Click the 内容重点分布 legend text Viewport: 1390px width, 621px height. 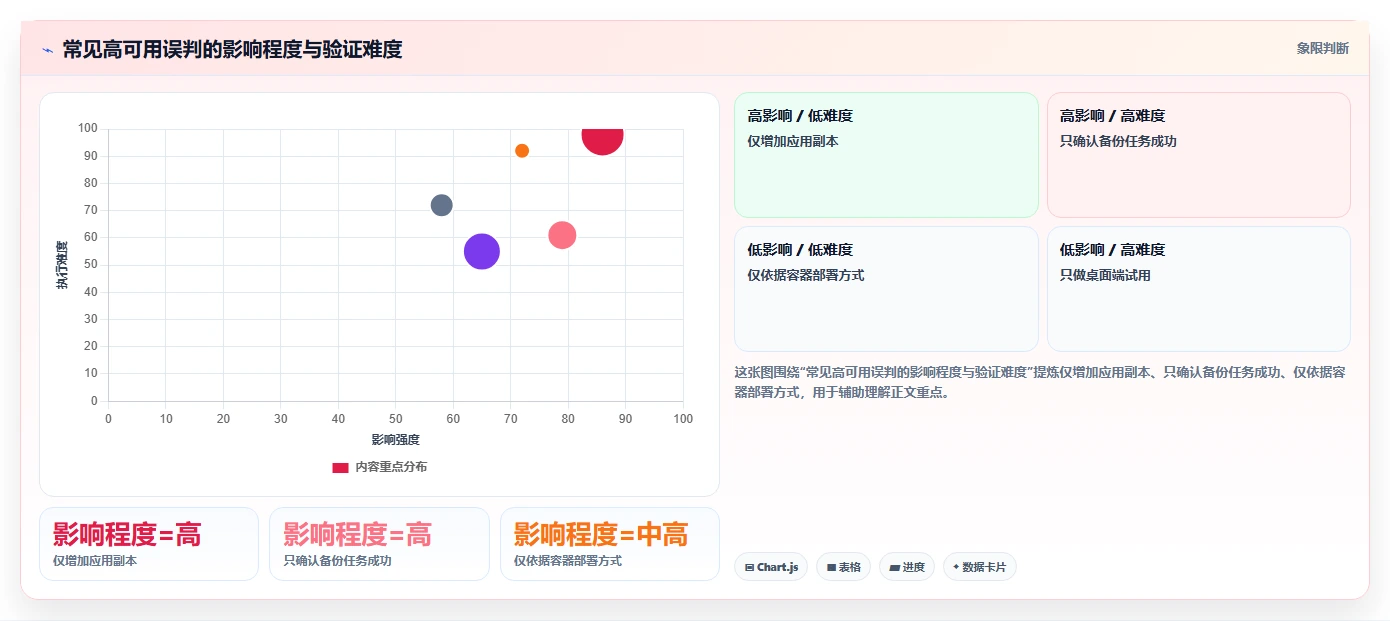[x=391, y=467]
